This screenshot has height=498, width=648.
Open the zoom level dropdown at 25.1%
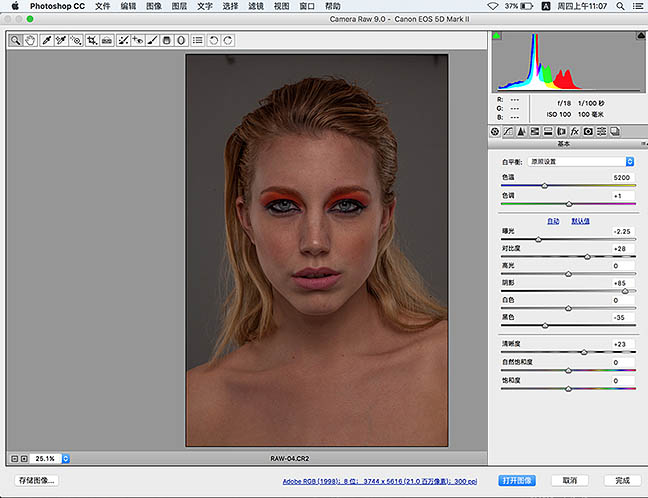pyautogui.click(x=66, y=458)
